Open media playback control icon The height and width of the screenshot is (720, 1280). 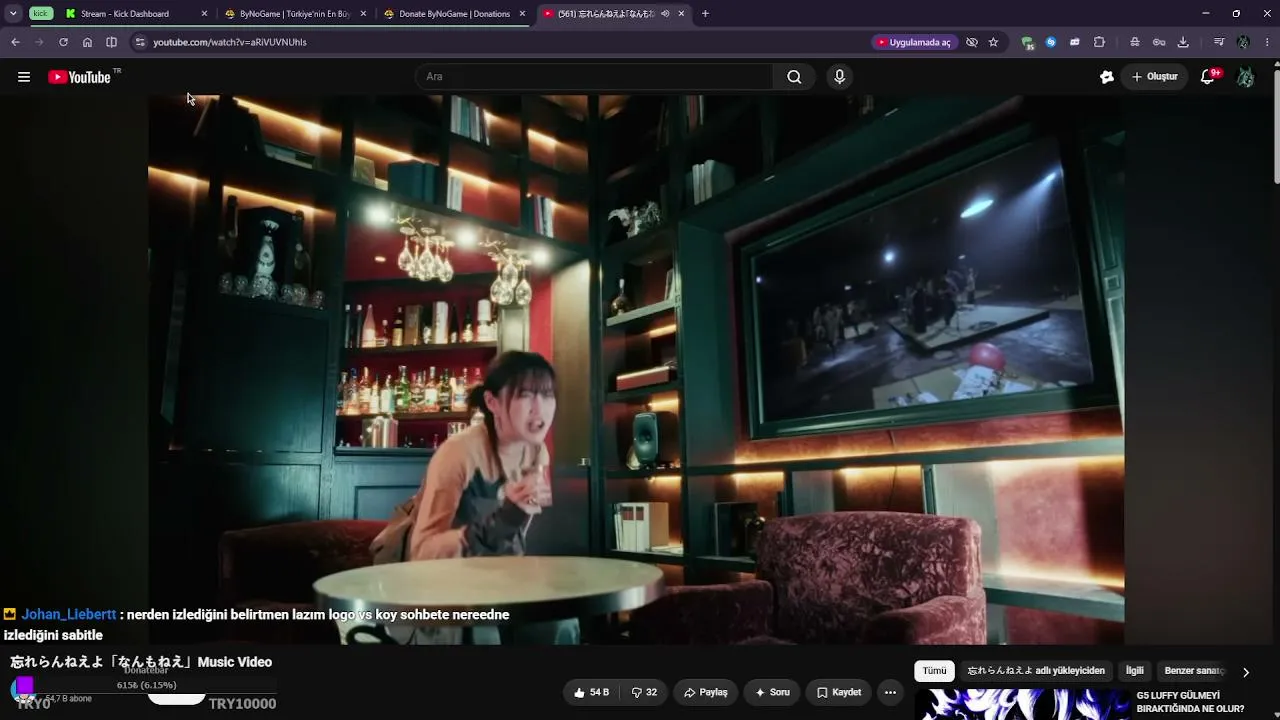[1219, 42]
